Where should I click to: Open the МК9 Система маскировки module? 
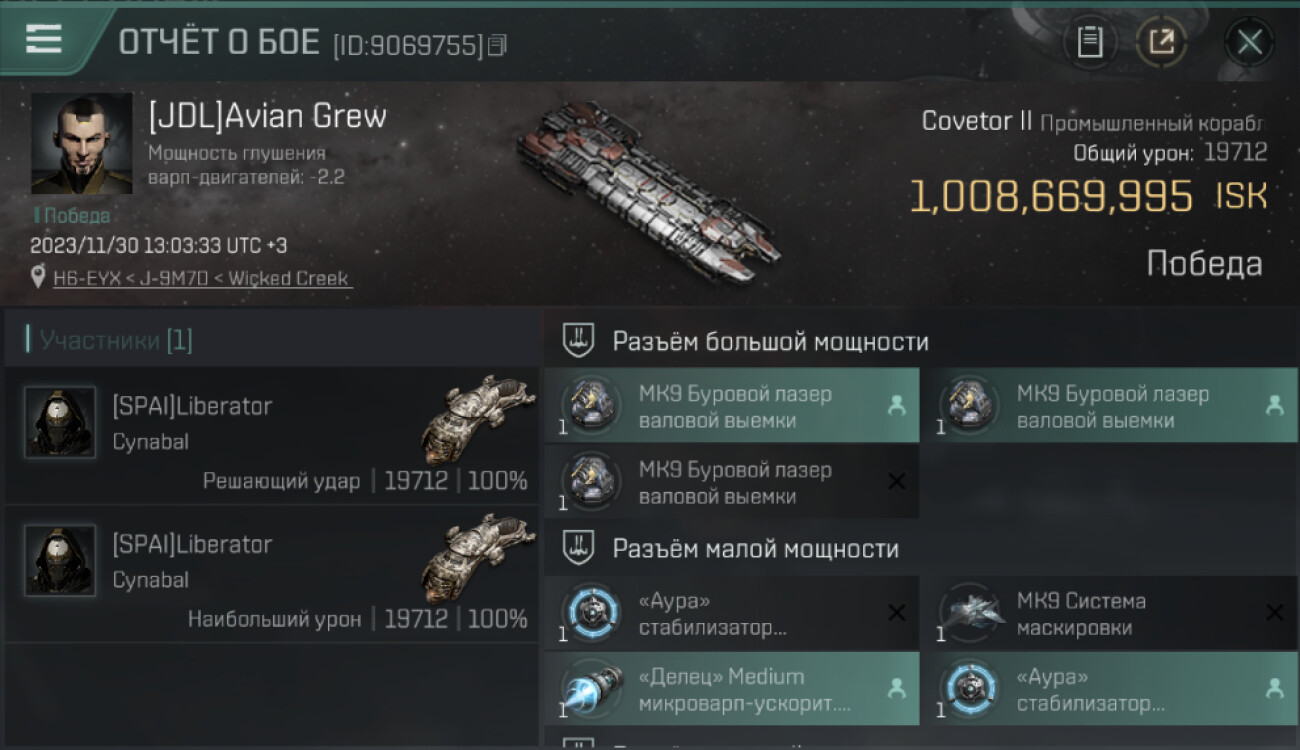click(1109, 614)
